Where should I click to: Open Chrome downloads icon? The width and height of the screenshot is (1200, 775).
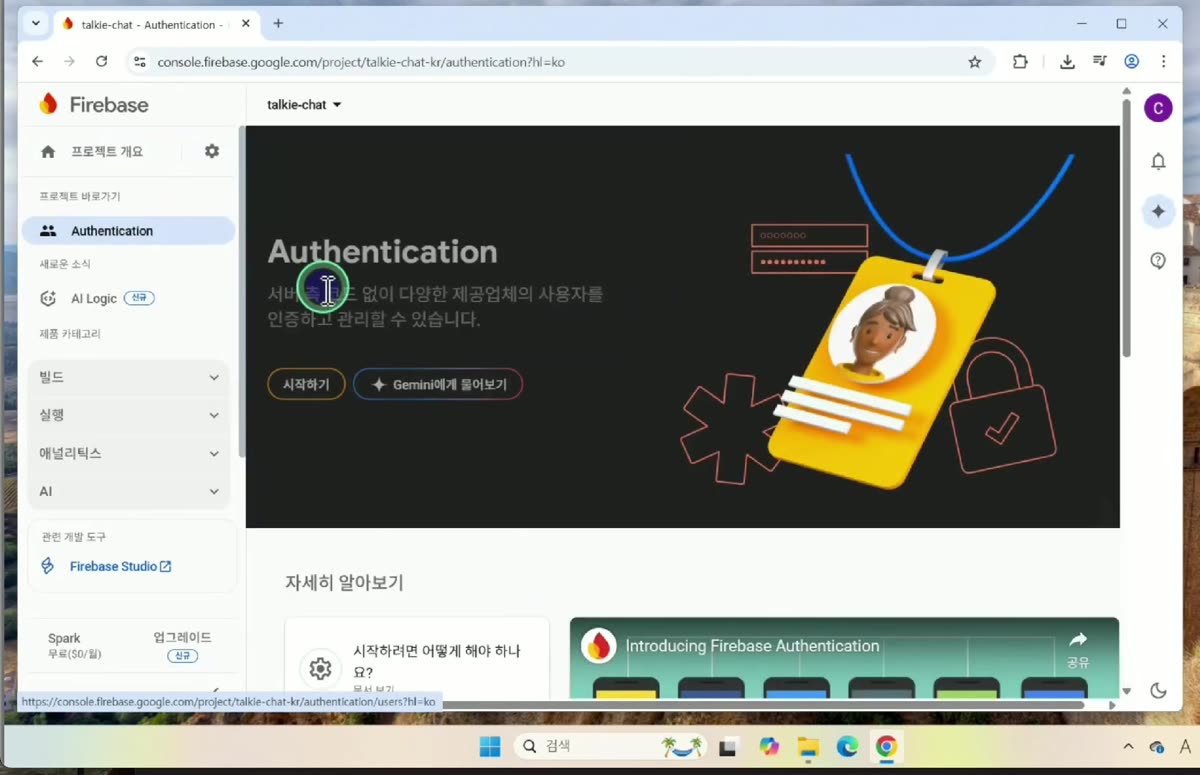[x=1067, y=62]
